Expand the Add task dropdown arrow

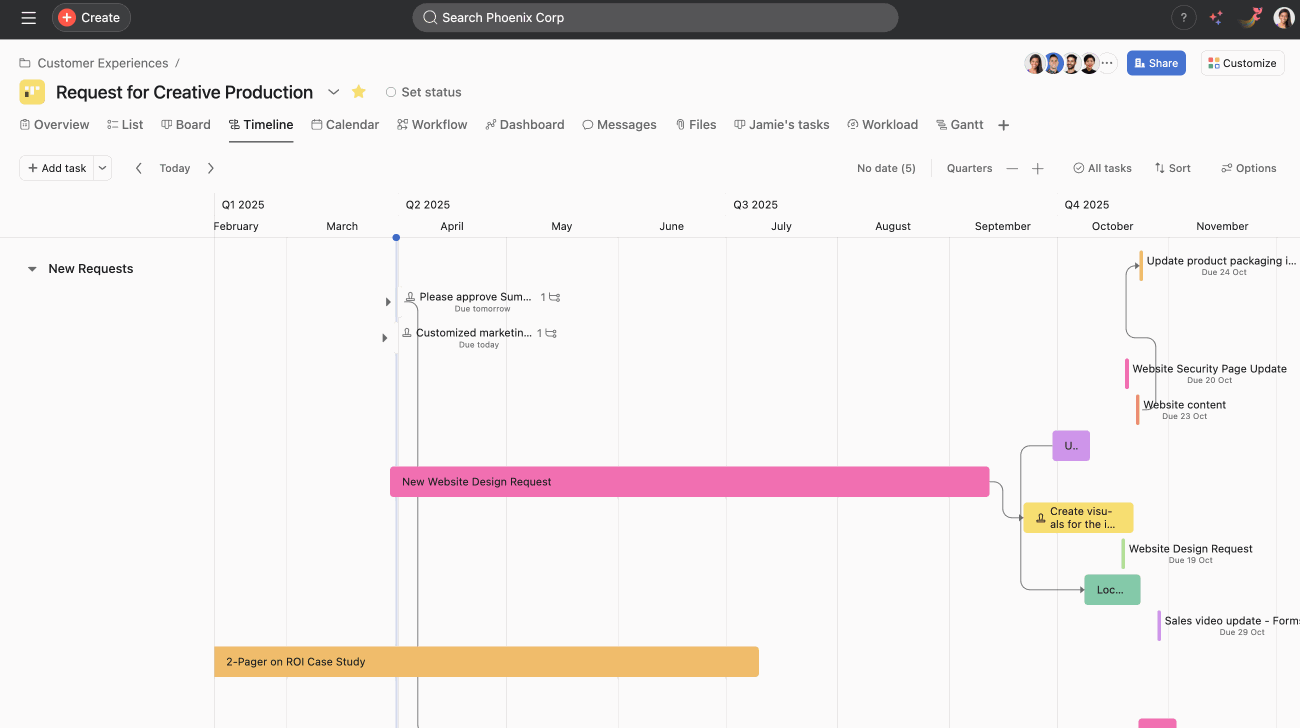coord(102,168)
